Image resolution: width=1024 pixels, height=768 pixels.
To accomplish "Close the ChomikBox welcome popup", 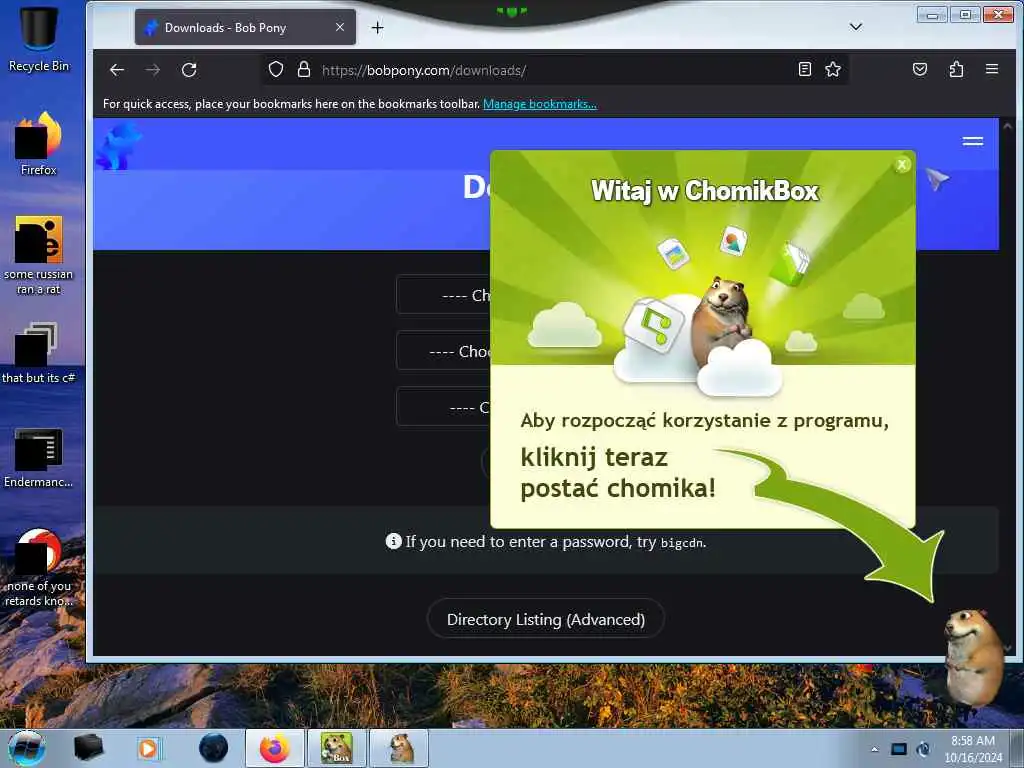I will click(902, 165).
